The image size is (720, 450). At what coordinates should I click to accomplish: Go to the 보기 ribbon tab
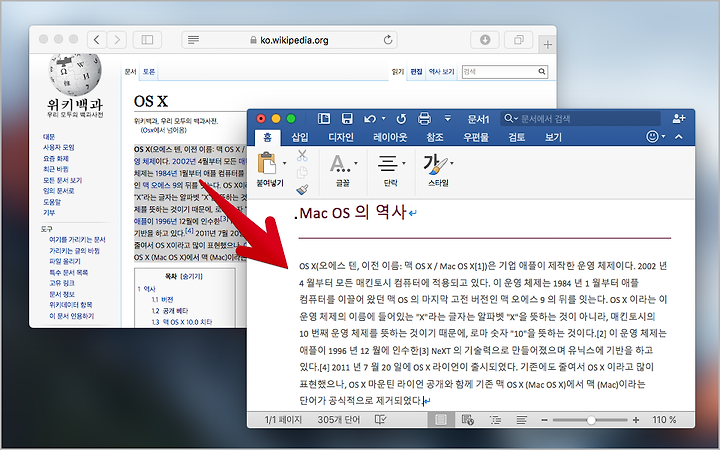click(553, 137)
